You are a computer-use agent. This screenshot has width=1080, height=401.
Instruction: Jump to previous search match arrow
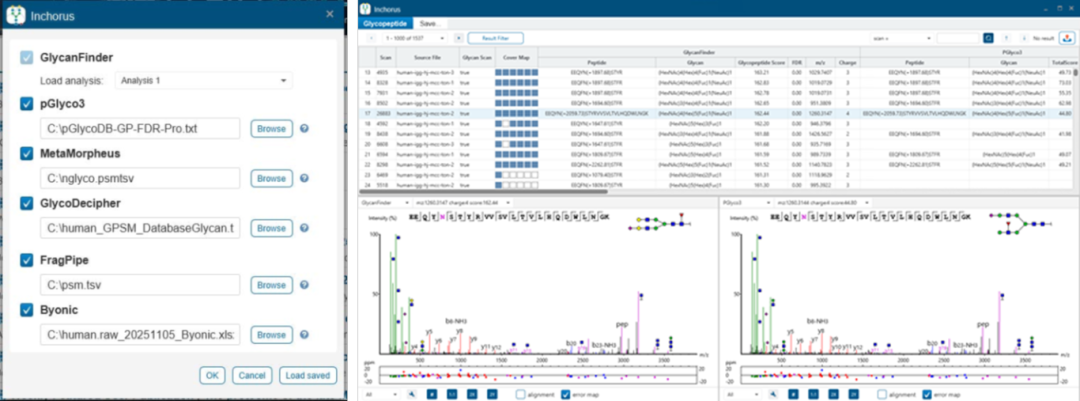tap(1008, 39)
